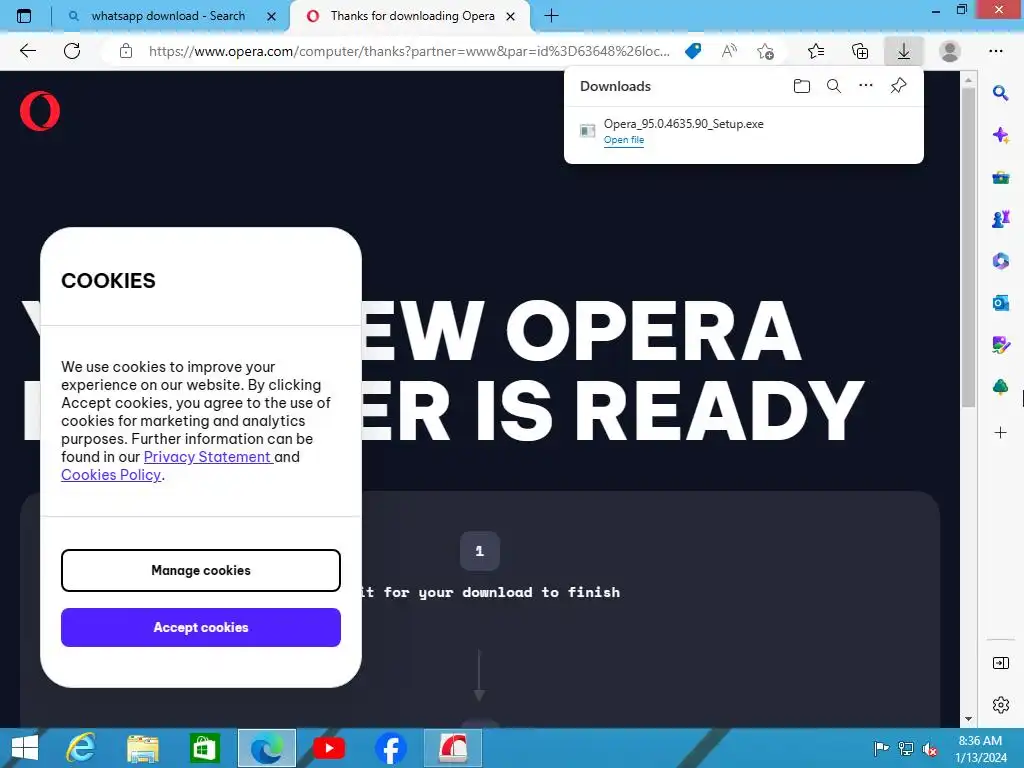Open the Privacy Statement link
This screenshot has width=1024, height=768.
pos(207,456)
